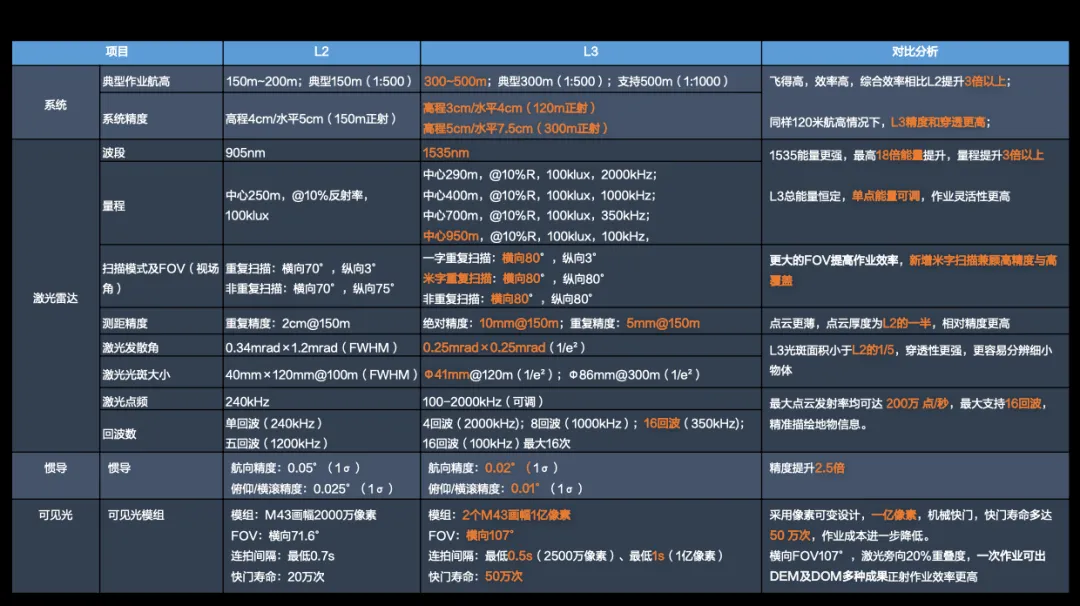This screenshot has height=606, width=1080.
Task: Select L3 line '一字重复扫描：横向80°，纵向3°'
Action: pyautogui.click(x=510, y=258)
